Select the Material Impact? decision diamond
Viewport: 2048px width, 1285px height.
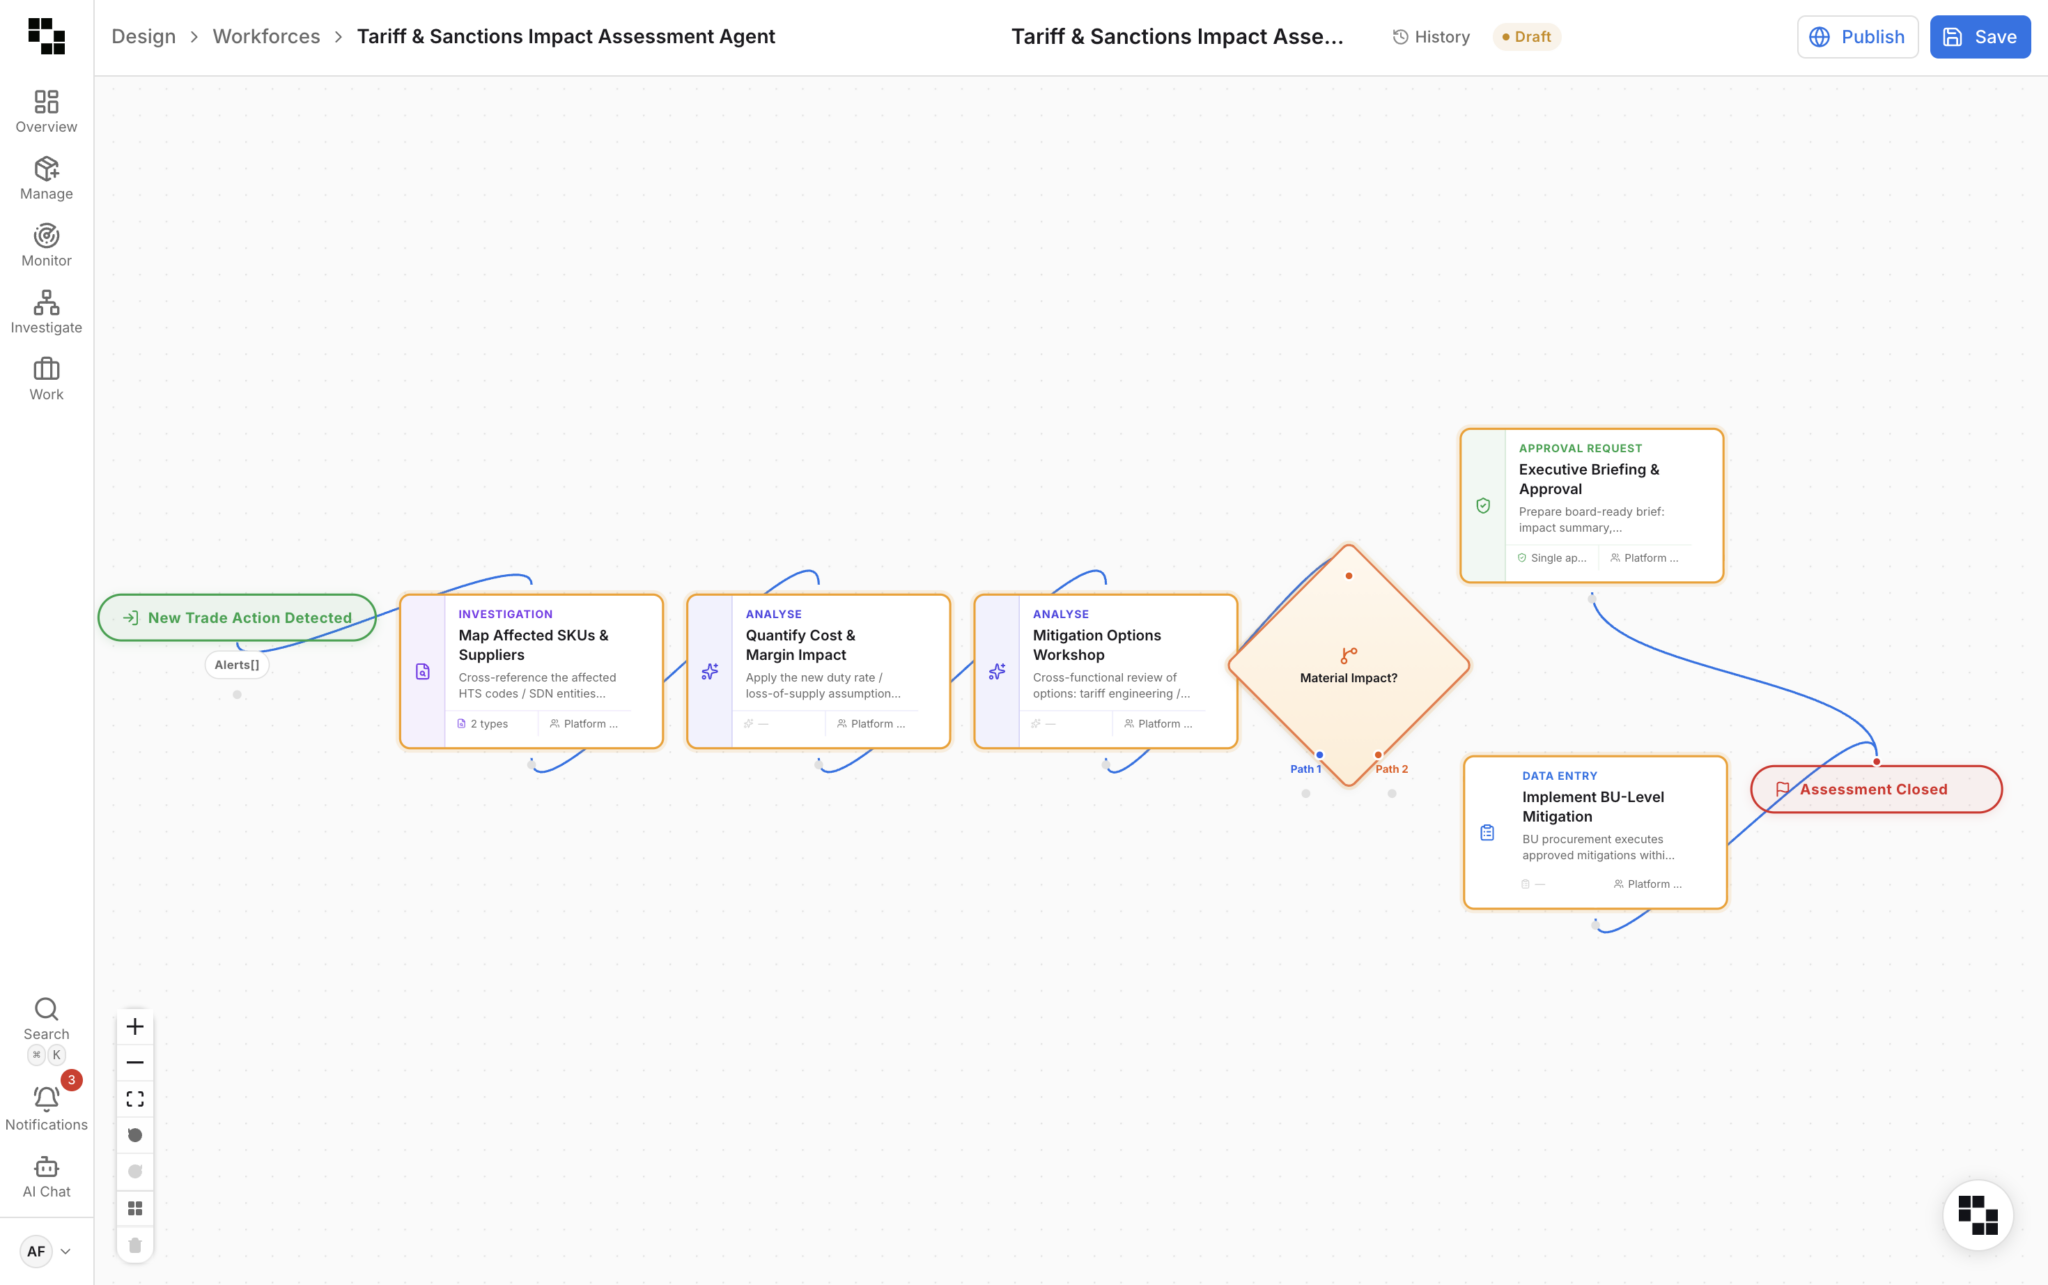tap(1348, 665)
